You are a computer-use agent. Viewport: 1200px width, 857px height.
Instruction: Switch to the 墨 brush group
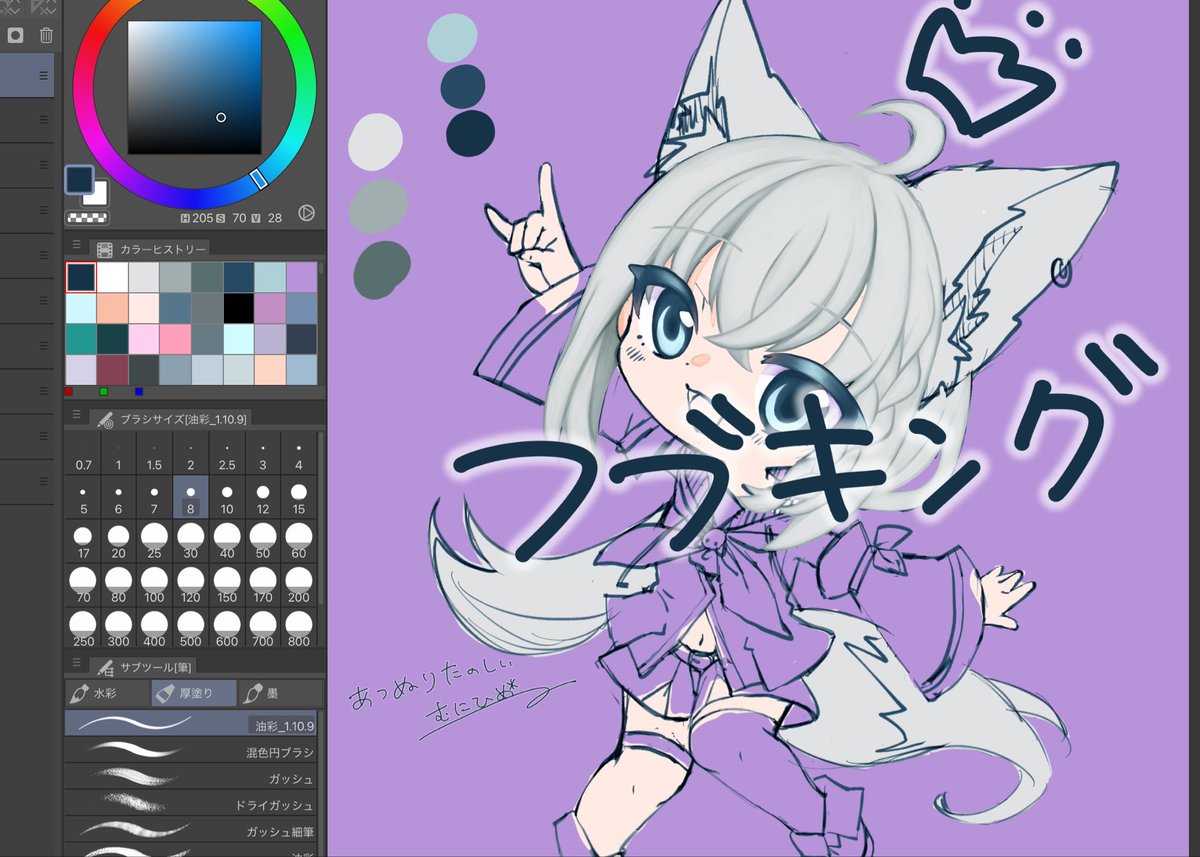[280, 692]
